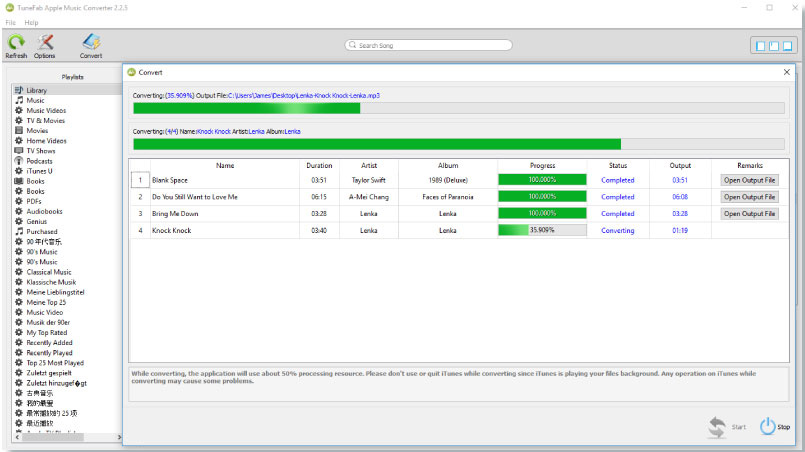
Task: Select Meine Lieblingstitel playlist
Action: [55, 292]
